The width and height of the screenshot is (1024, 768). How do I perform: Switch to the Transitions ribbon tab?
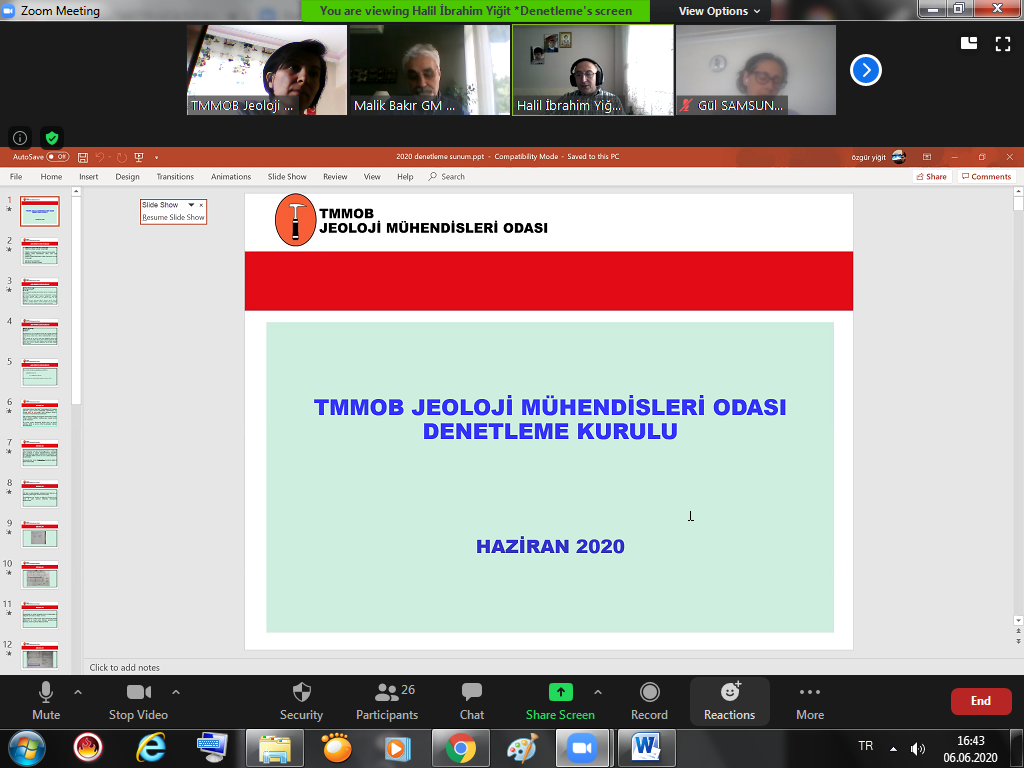point(175,177)
